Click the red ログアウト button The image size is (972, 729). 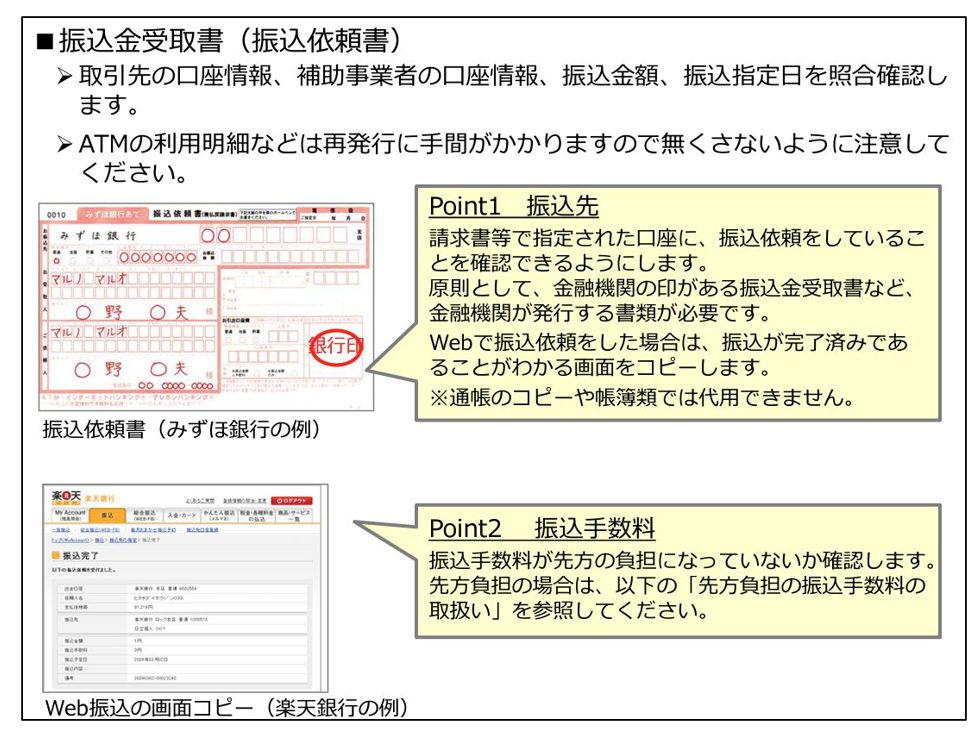292,499
